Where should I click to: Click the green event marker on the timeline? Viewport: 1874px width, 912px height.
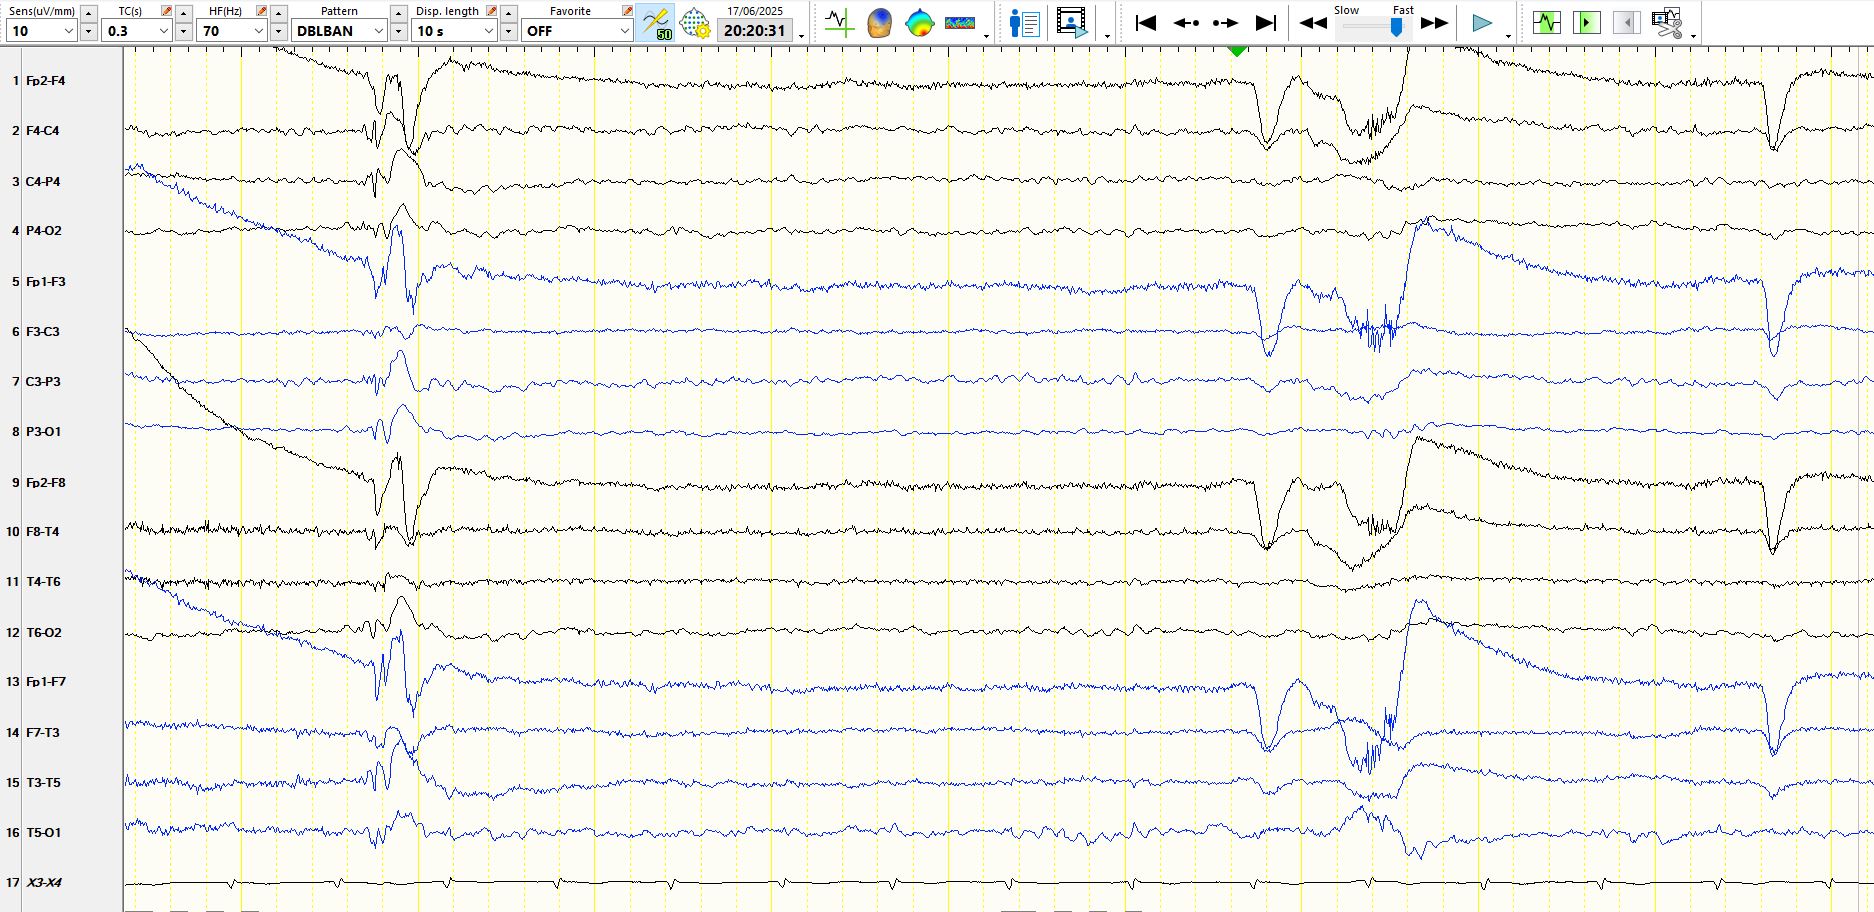click(1237, 50)
